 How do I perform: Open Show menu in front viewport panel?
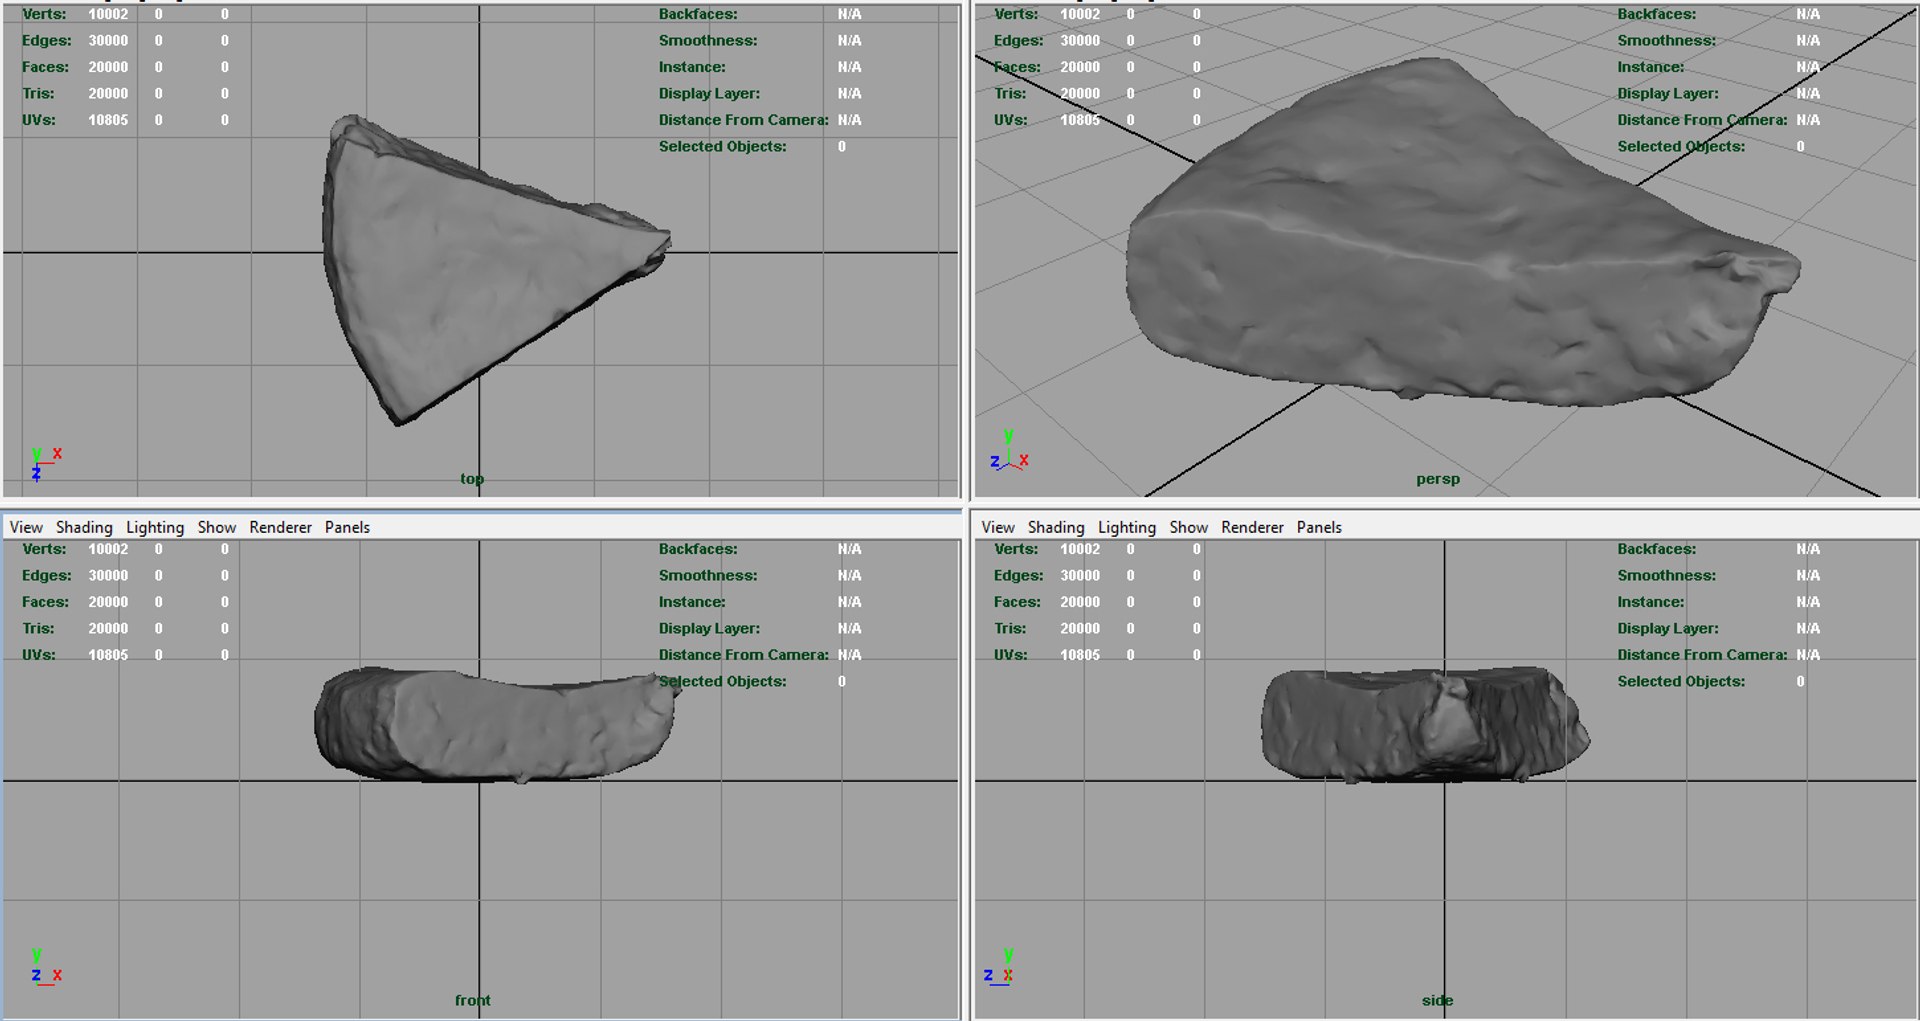[x=217, y=527]
